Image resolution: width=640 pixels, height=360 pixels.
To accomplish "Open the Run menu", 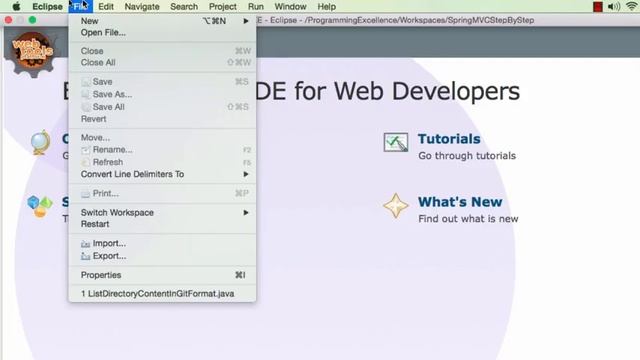I will click(256, 7).
